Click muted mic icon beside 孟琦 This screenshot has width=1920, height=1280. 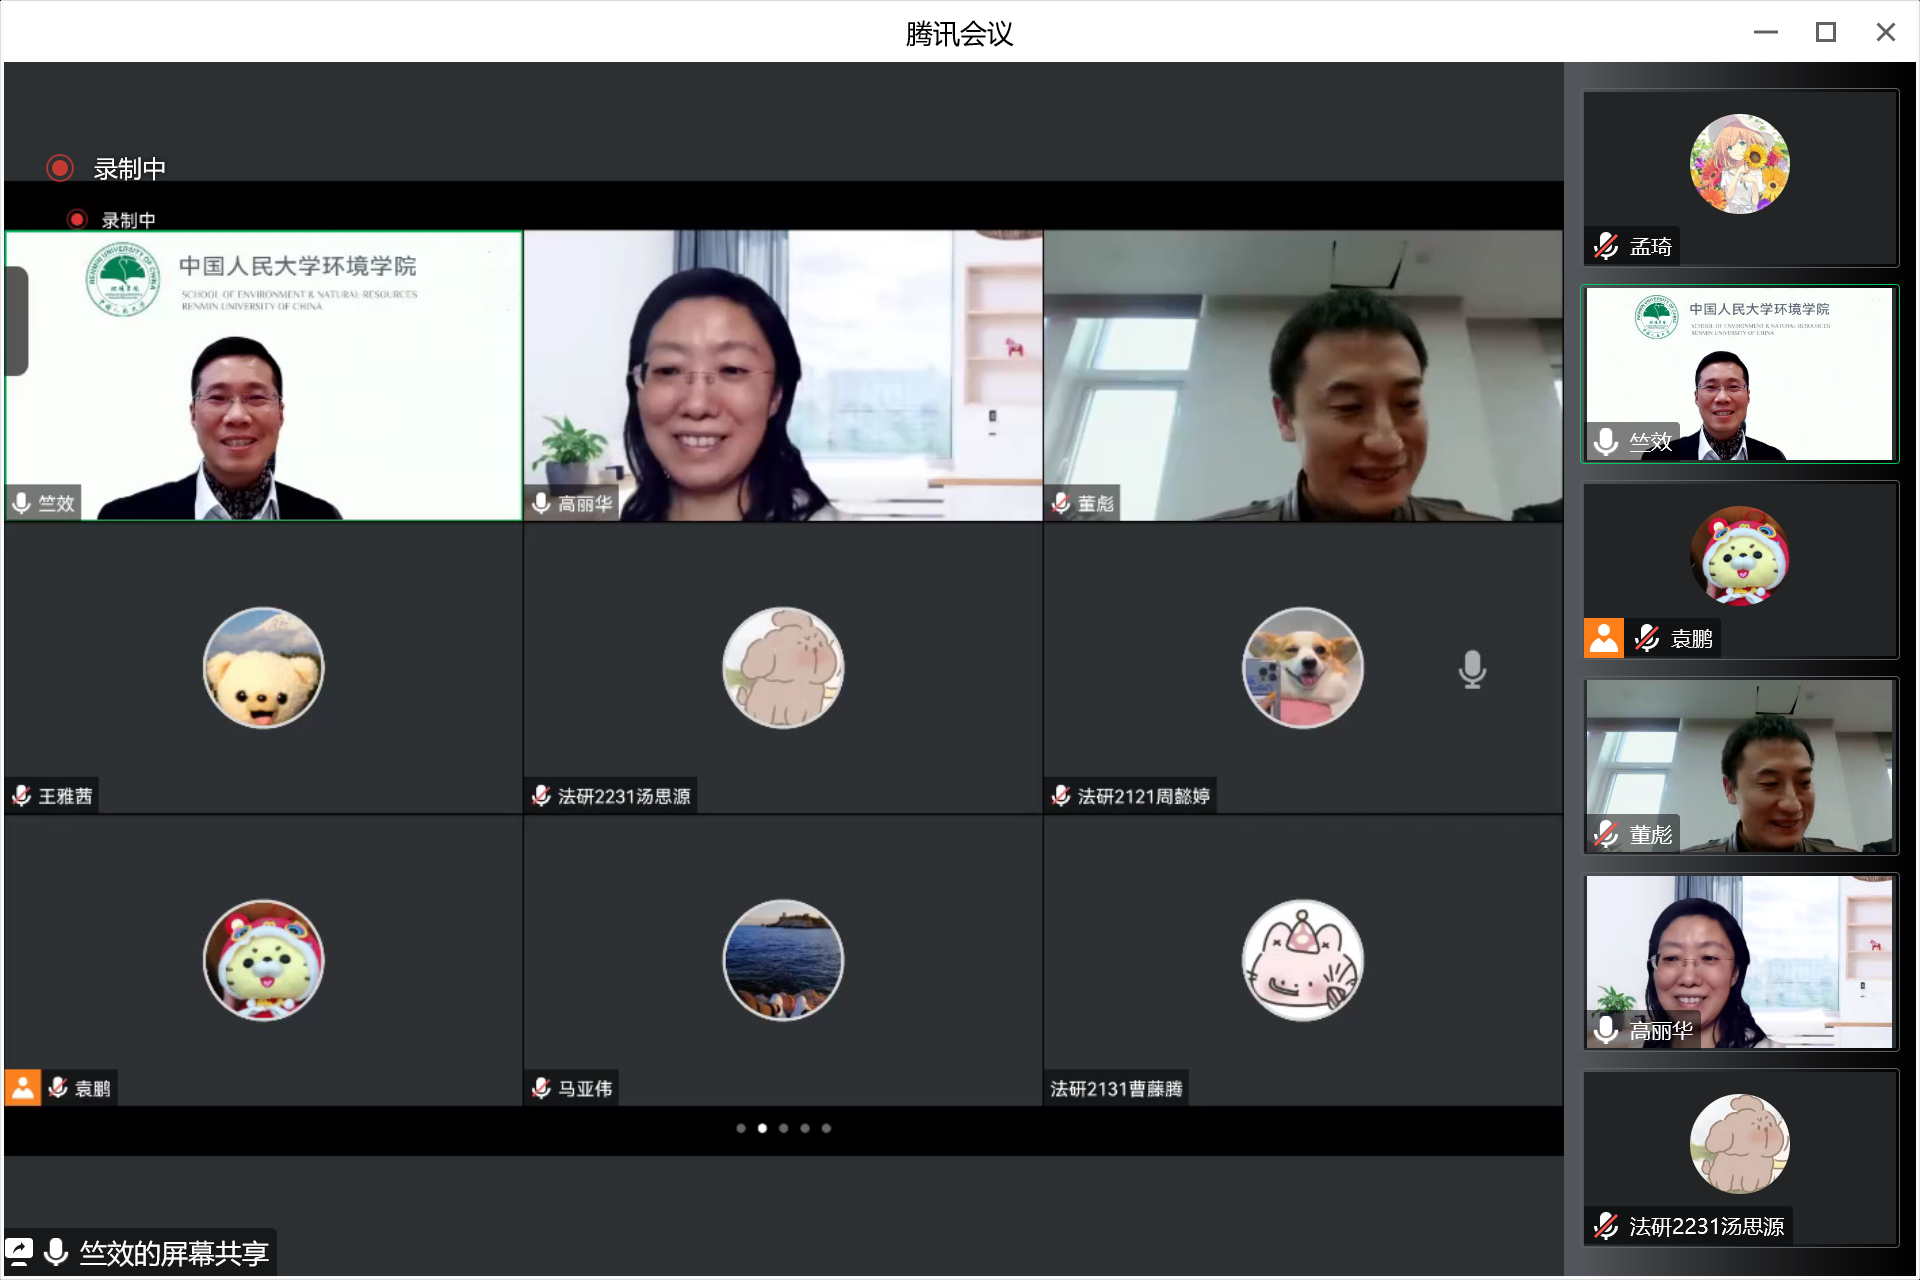pyautogui.click(x=1606, y=246)
